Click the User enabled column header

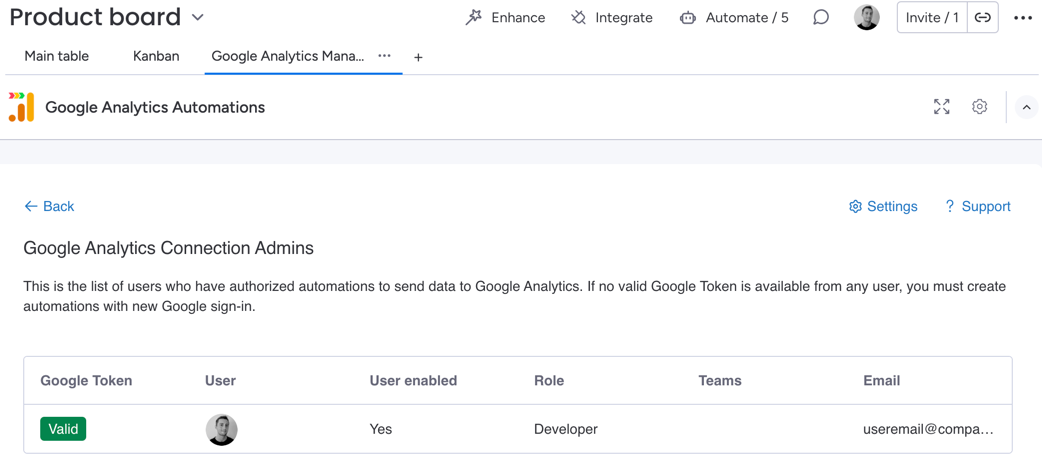[413, 381]
